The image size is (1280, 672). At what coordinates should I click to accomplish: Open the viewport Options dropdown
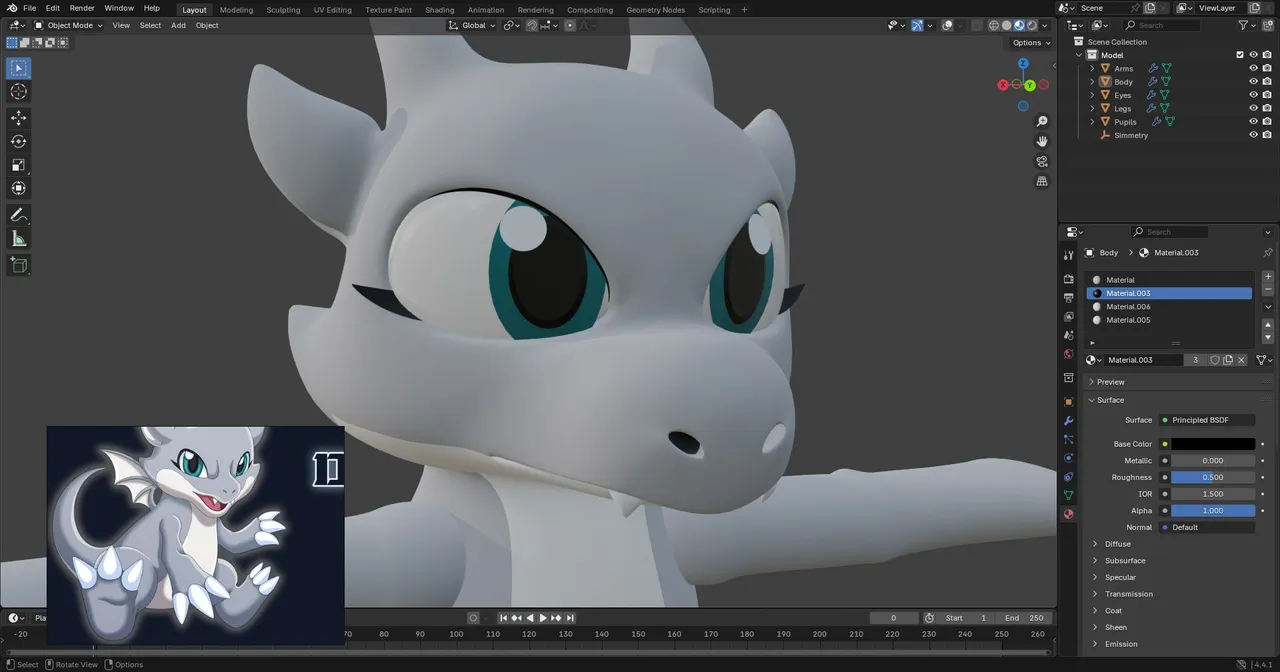(x=1031, y=43)
